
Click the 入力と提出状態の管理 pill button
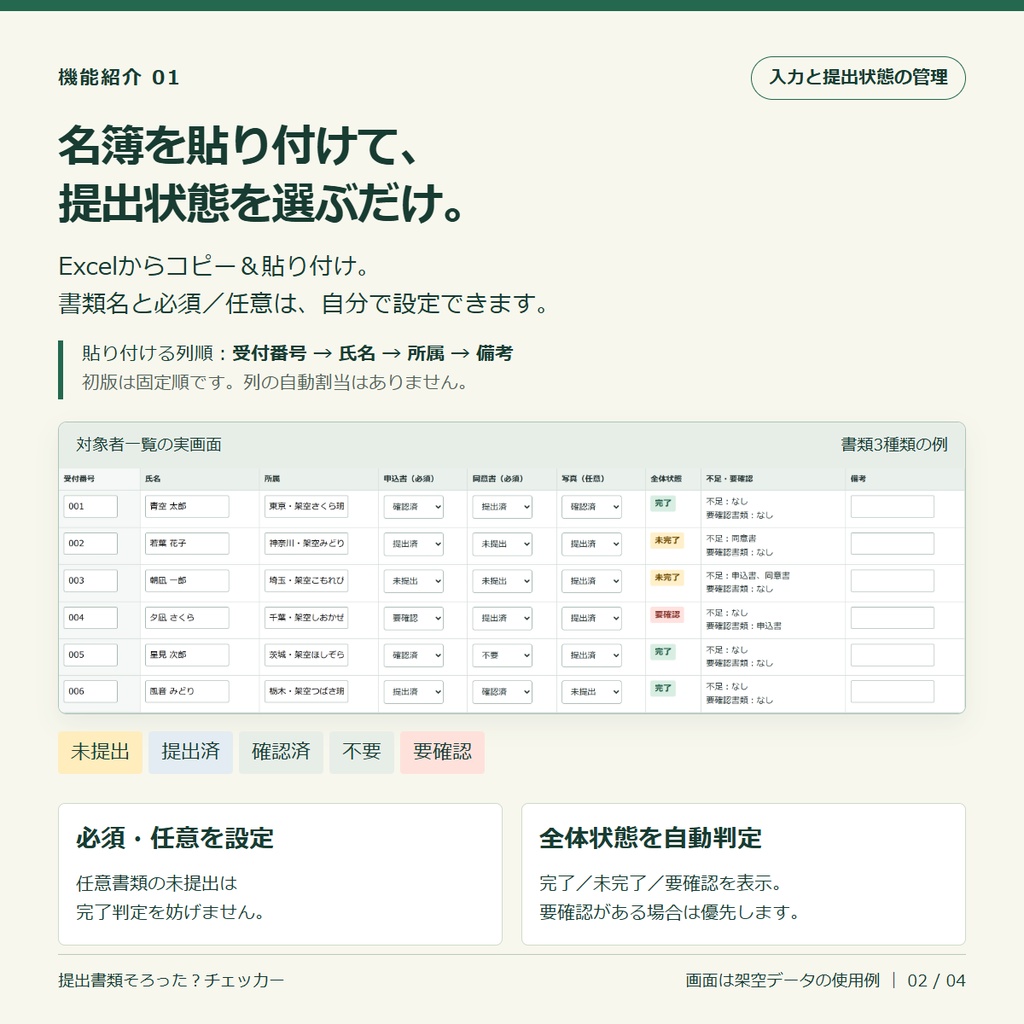click(x=857, y=78)
